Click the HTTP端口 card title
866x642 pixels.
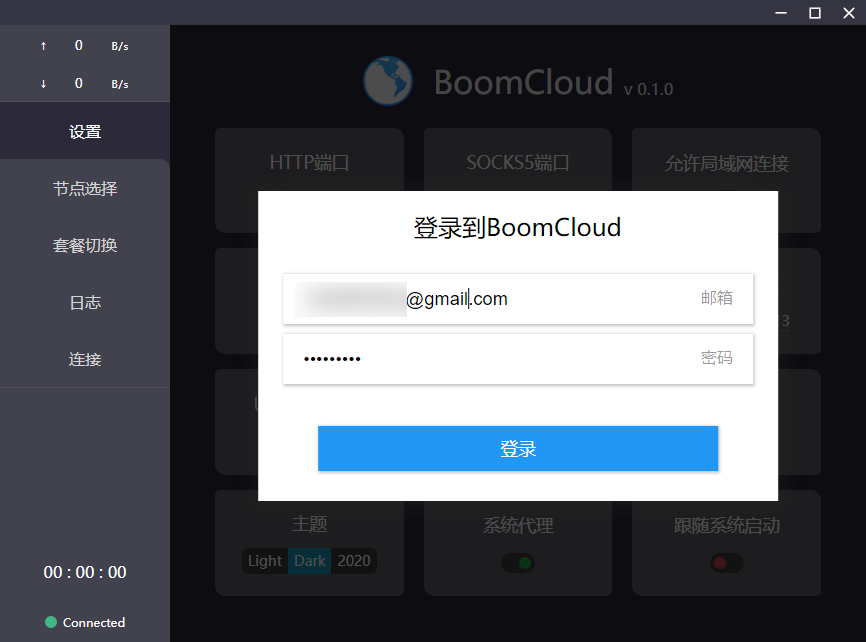pyautogui.click(x=309, y=162)
